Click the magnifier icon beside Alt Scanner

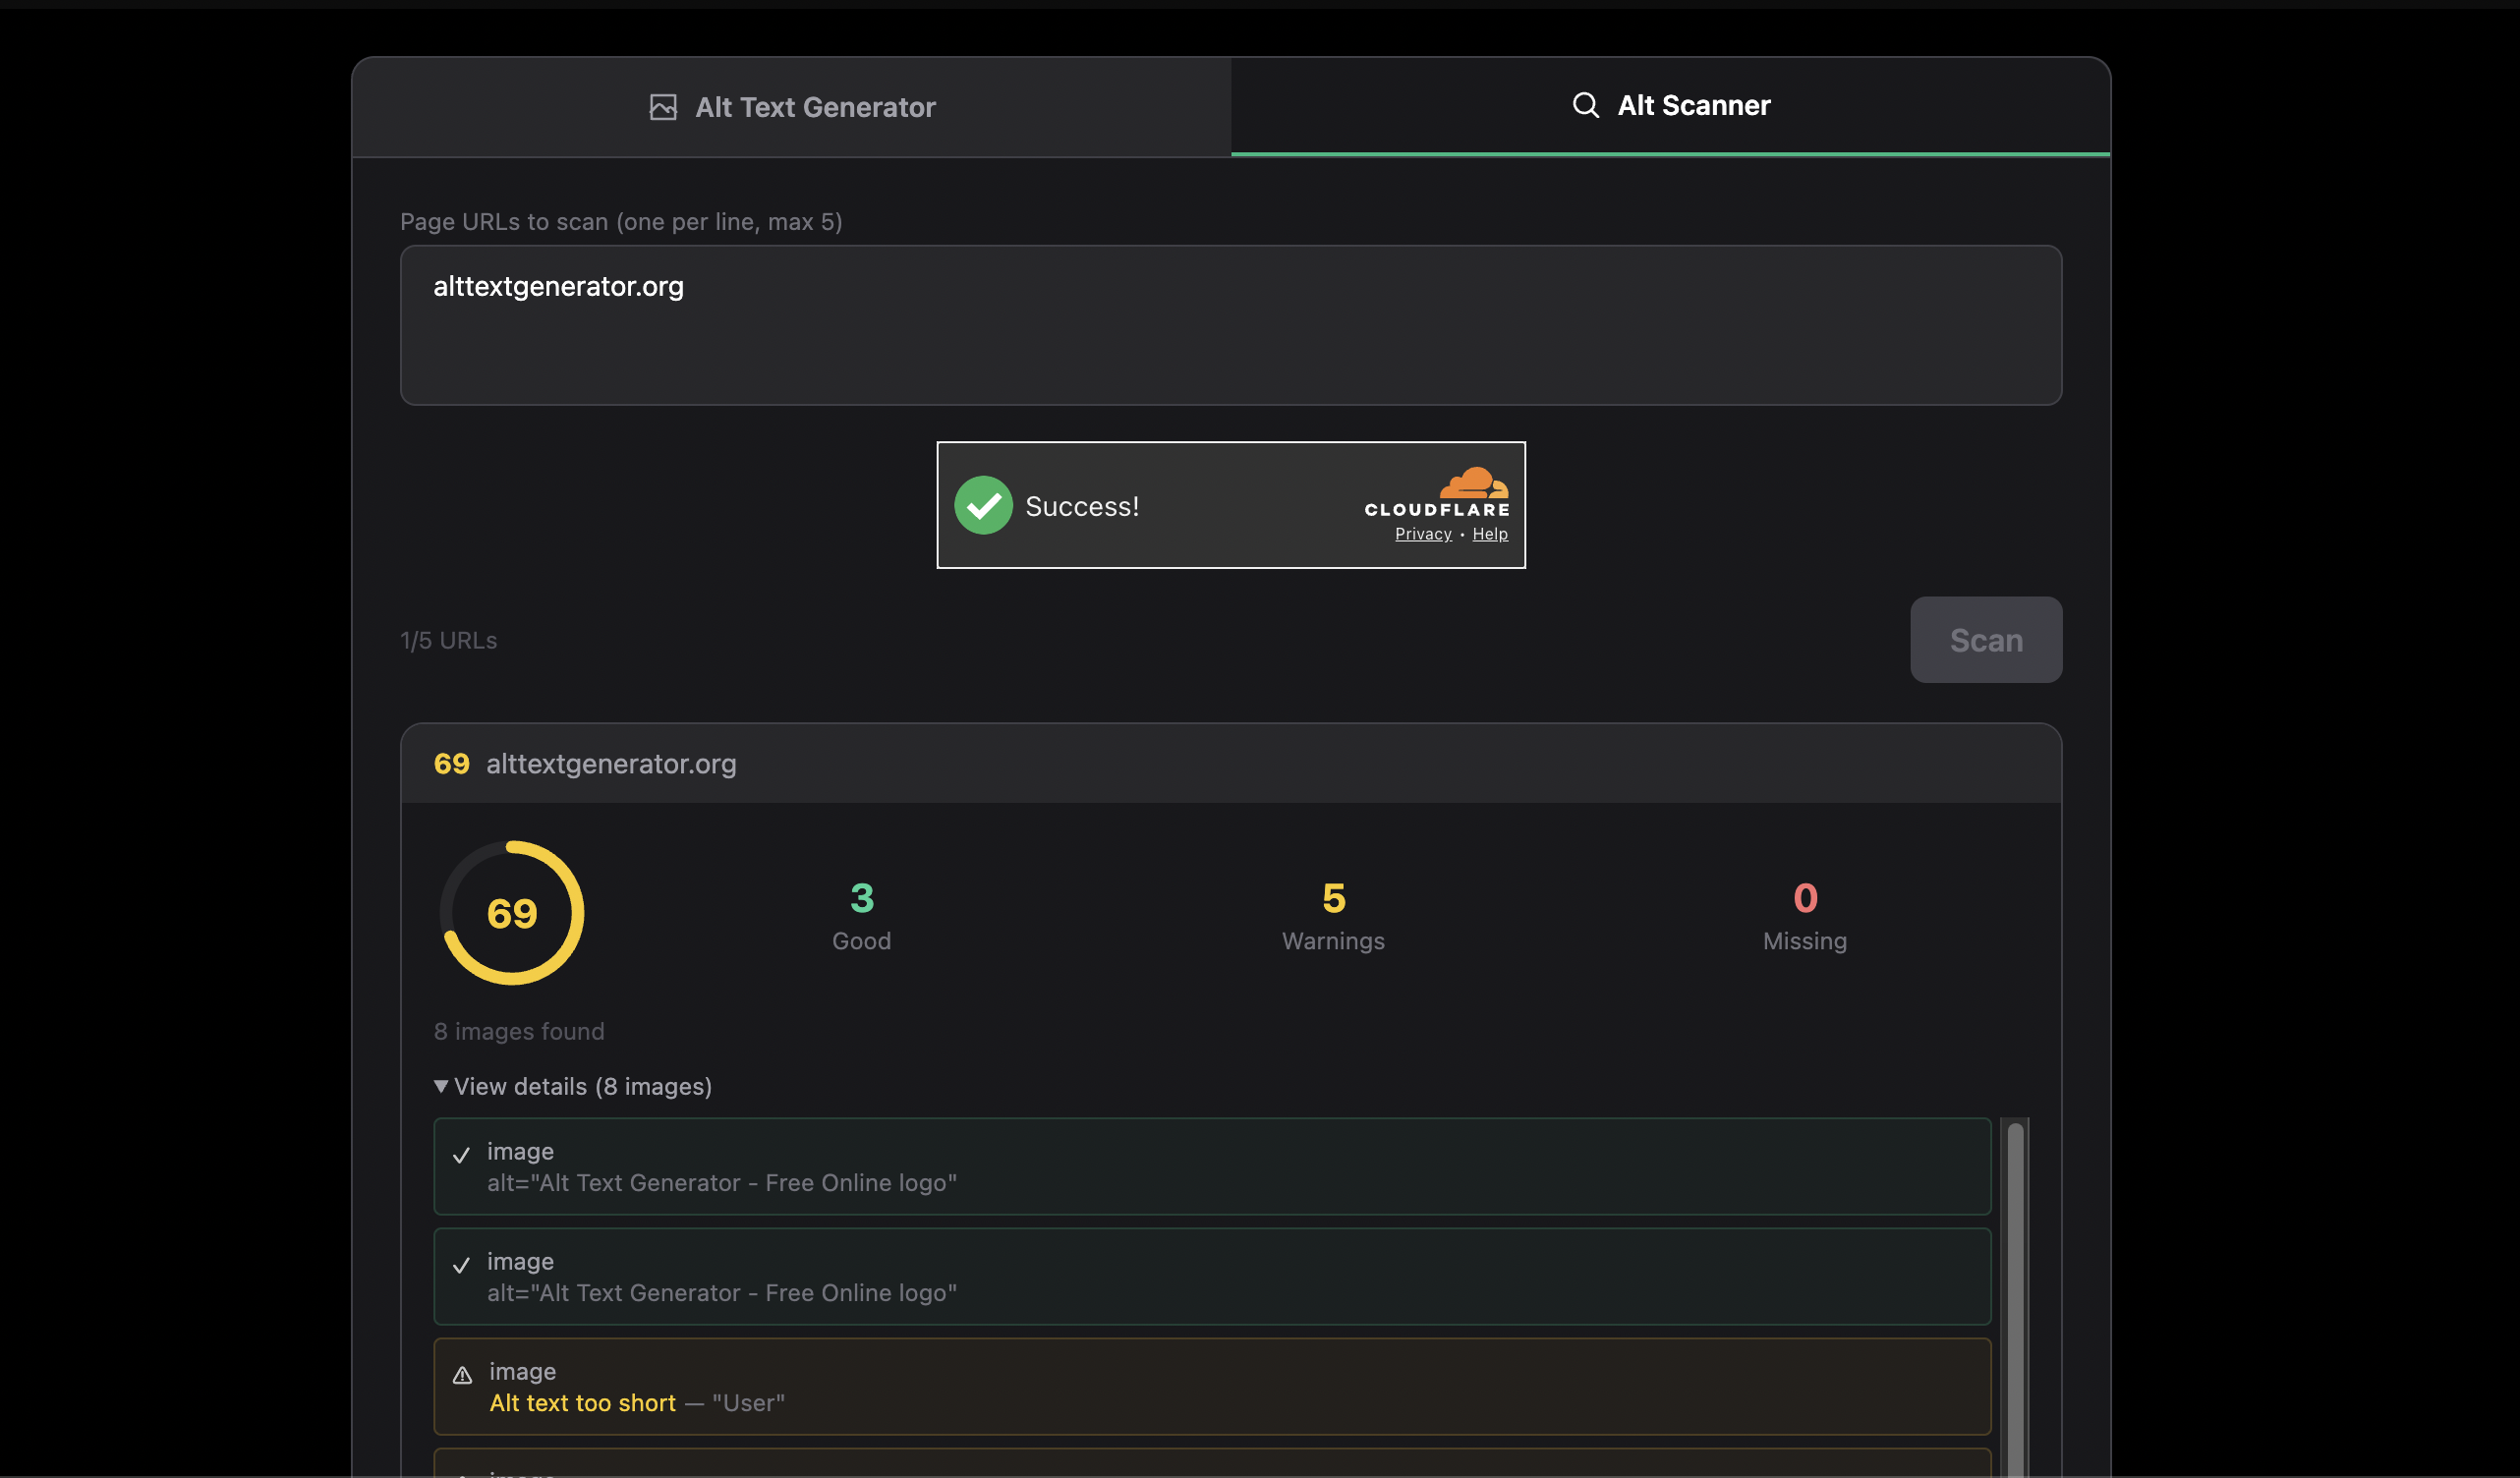click(x=1586, y=104)
